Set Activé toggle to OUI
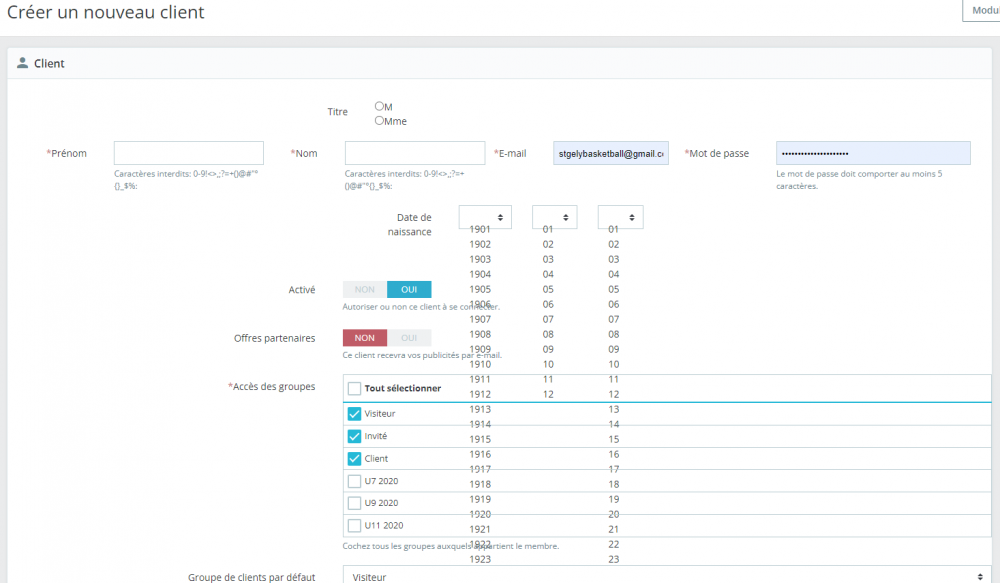The height and width of the screenshot is (583, 1000). (409, 289)
